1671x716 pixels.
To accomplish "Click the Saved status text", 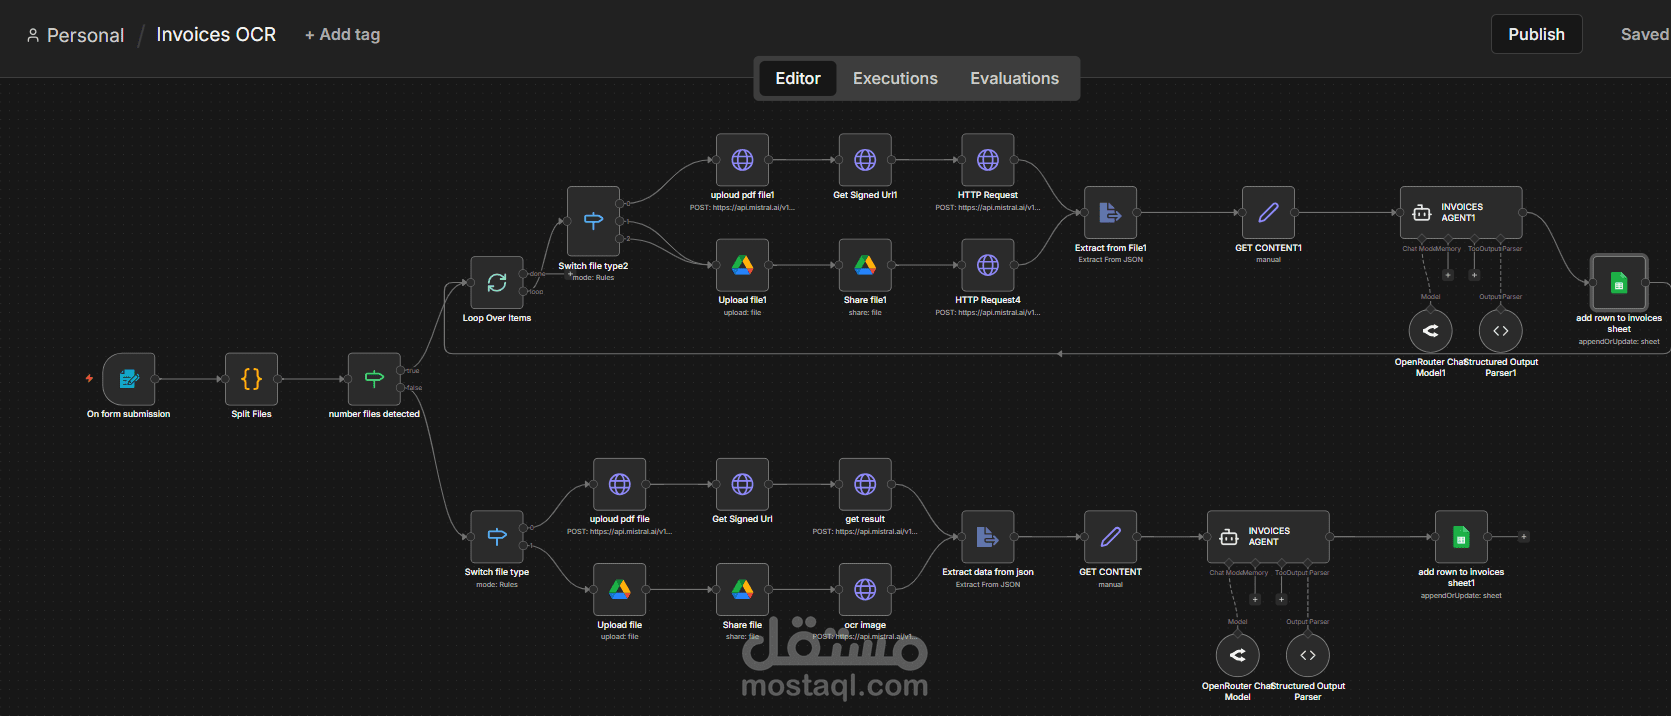I will click(x=1645, y=34).
